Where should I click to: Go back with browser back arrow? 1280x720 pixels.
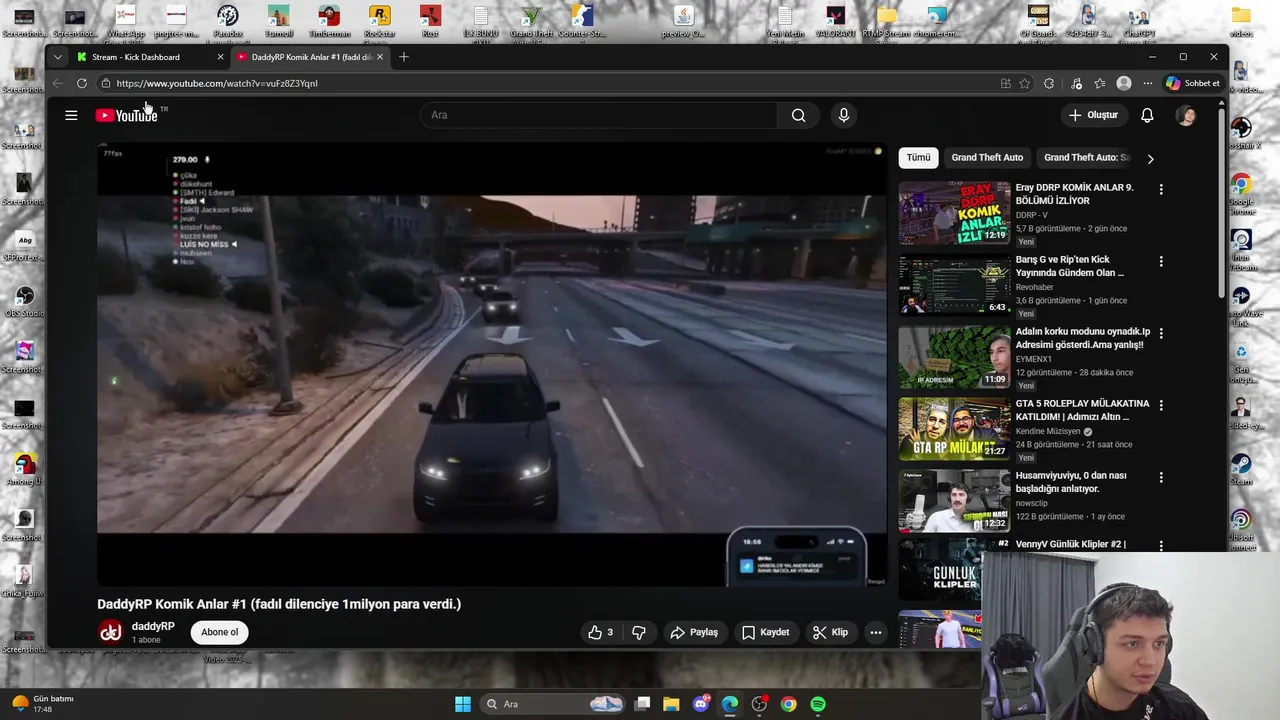click(x=58, y=83)
